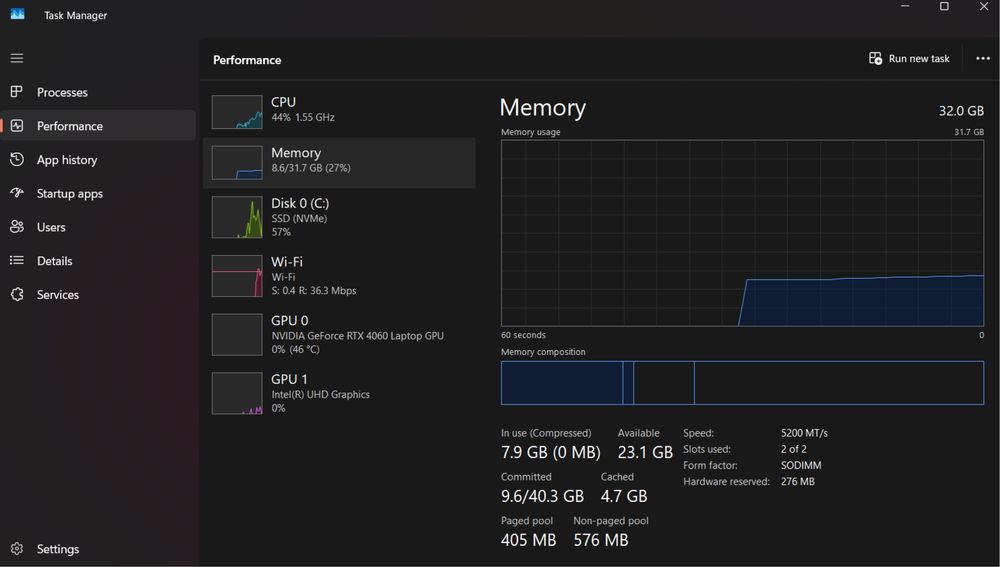Click the Run new task button
1000x567 pixels.
pos(909,59)
